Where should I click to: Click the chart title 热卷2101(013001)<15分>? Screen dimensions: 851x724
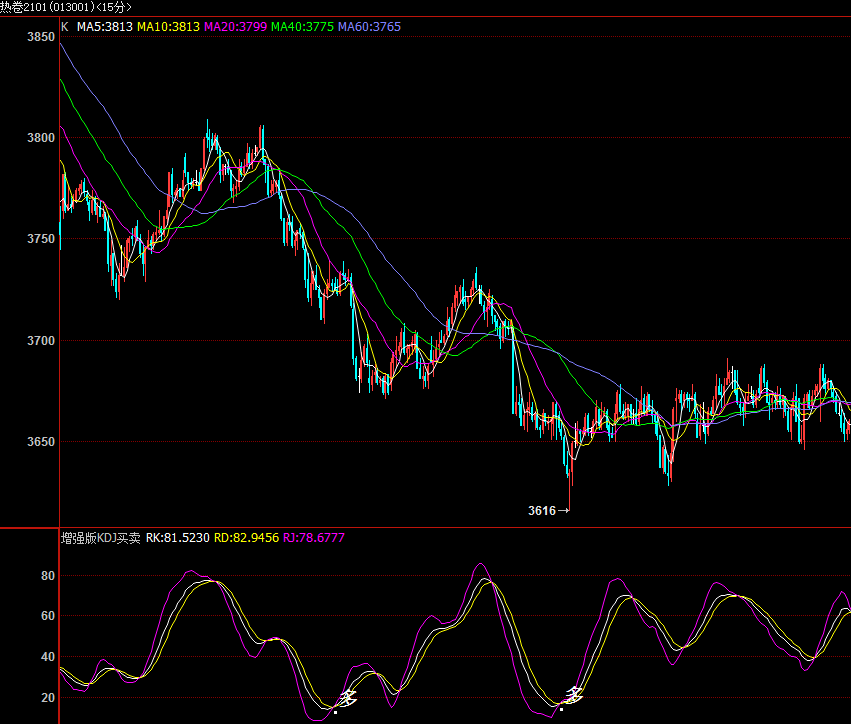[66, 7]
